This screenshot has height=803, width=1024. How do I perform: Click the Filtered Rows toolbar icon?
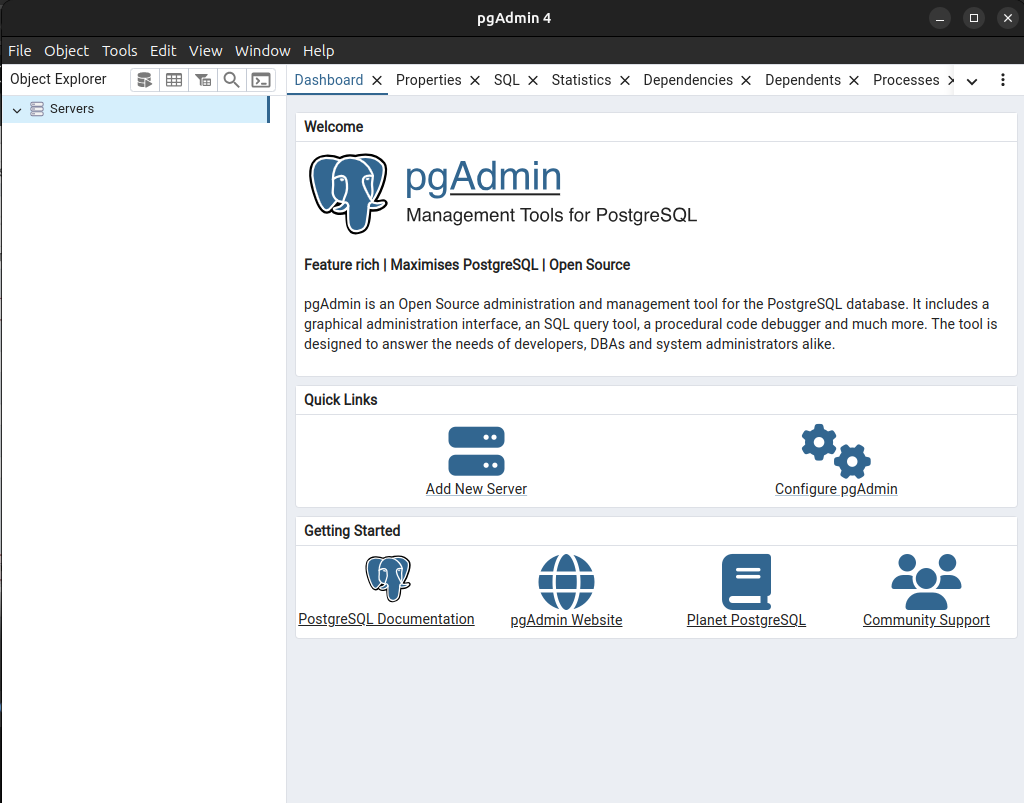203,80
